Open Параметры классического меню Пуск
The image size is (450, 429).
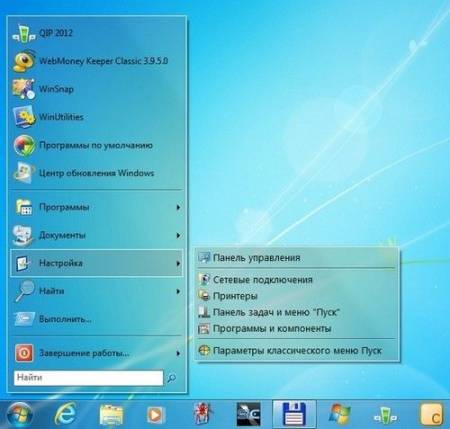(297, 351)
